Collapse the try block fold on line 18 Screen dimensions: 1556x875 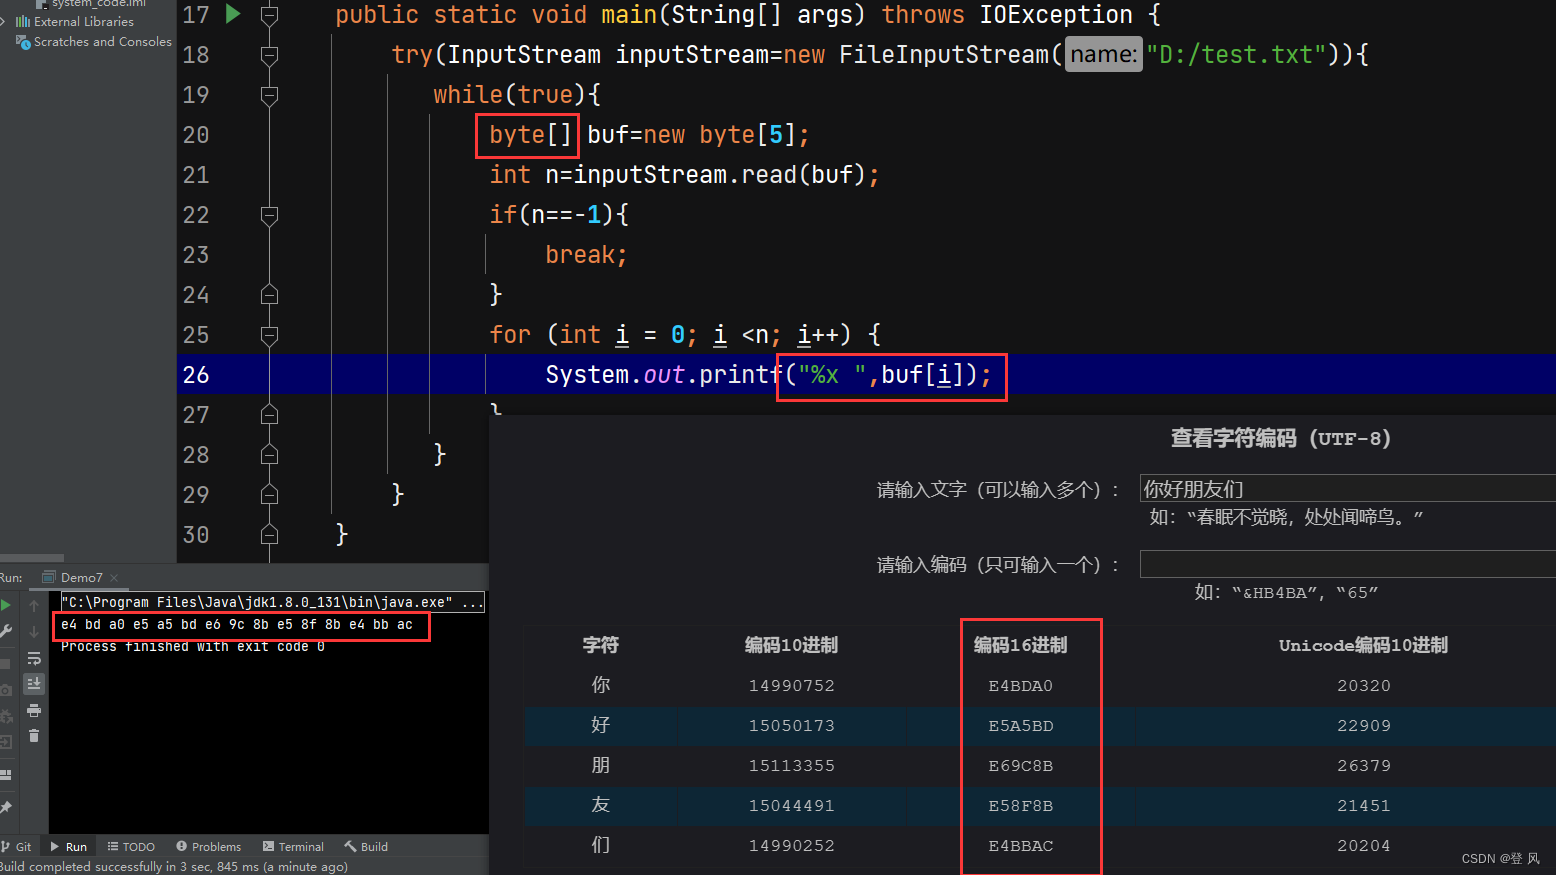269,55
